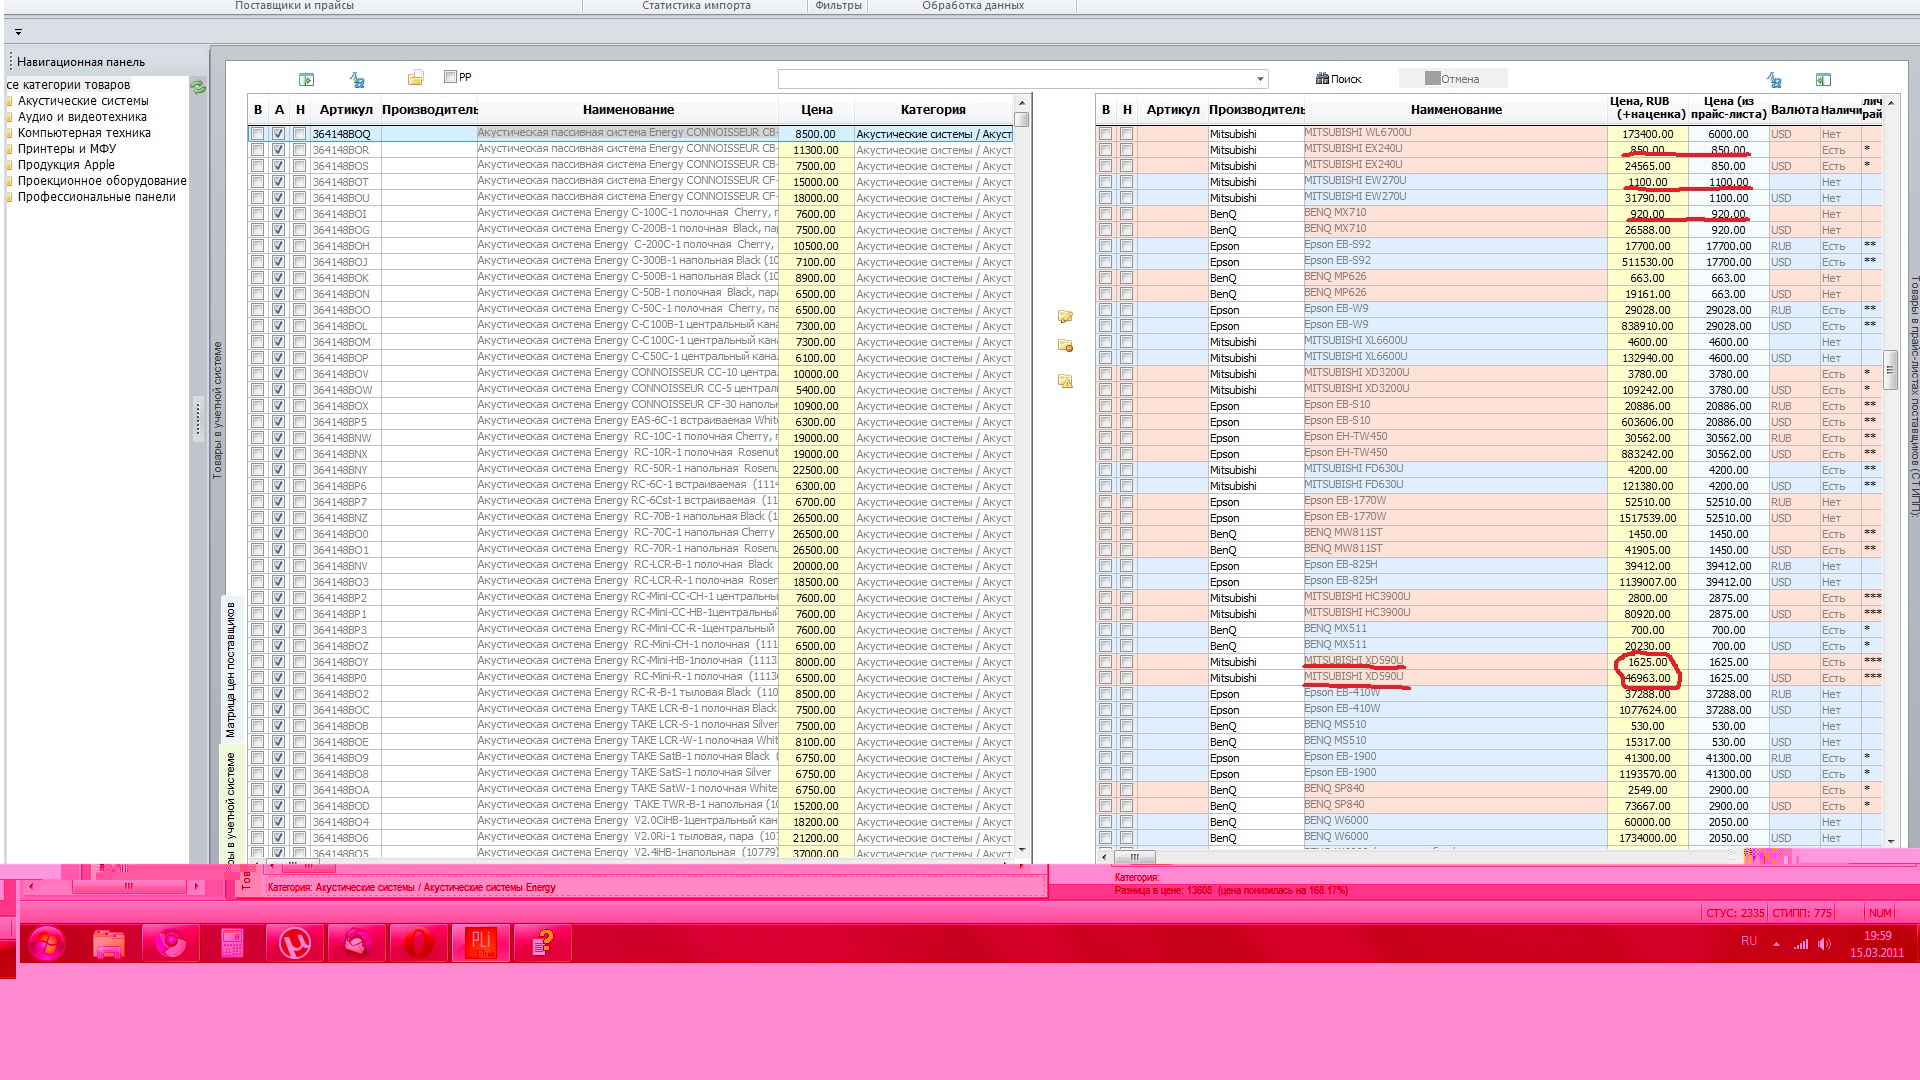Click the network signal icon in the tray
Viewport: 1920px width, 1080px height.
pyautogui.click(x=1801, y=944)
